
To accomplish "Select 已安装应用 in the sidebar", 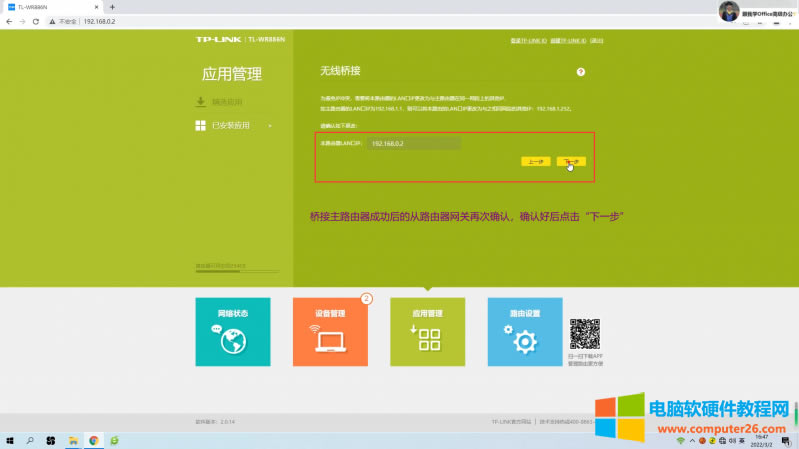I will pos(229,126).
